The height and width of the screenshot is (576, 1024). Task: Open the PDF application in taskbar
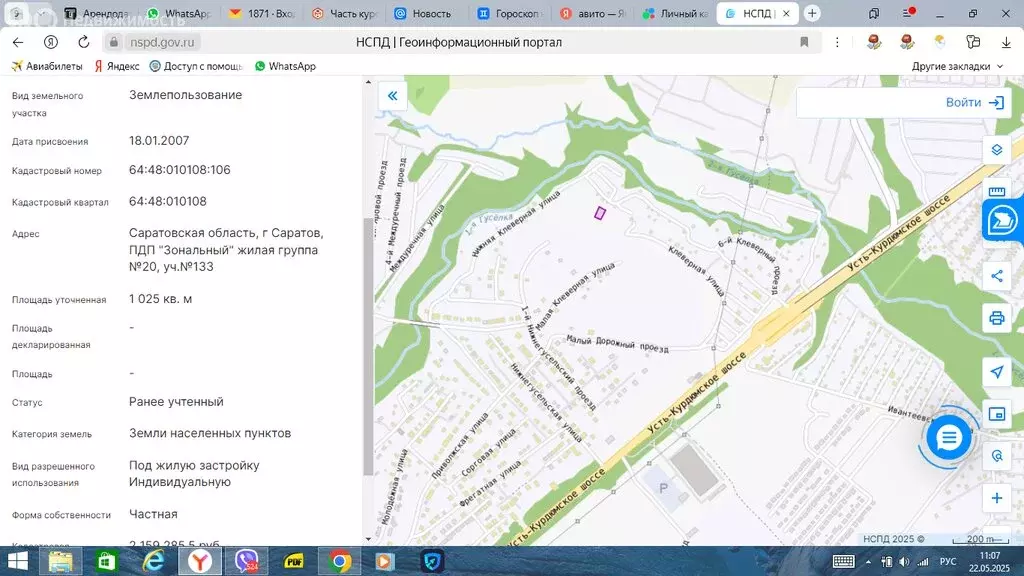[293, 561]
